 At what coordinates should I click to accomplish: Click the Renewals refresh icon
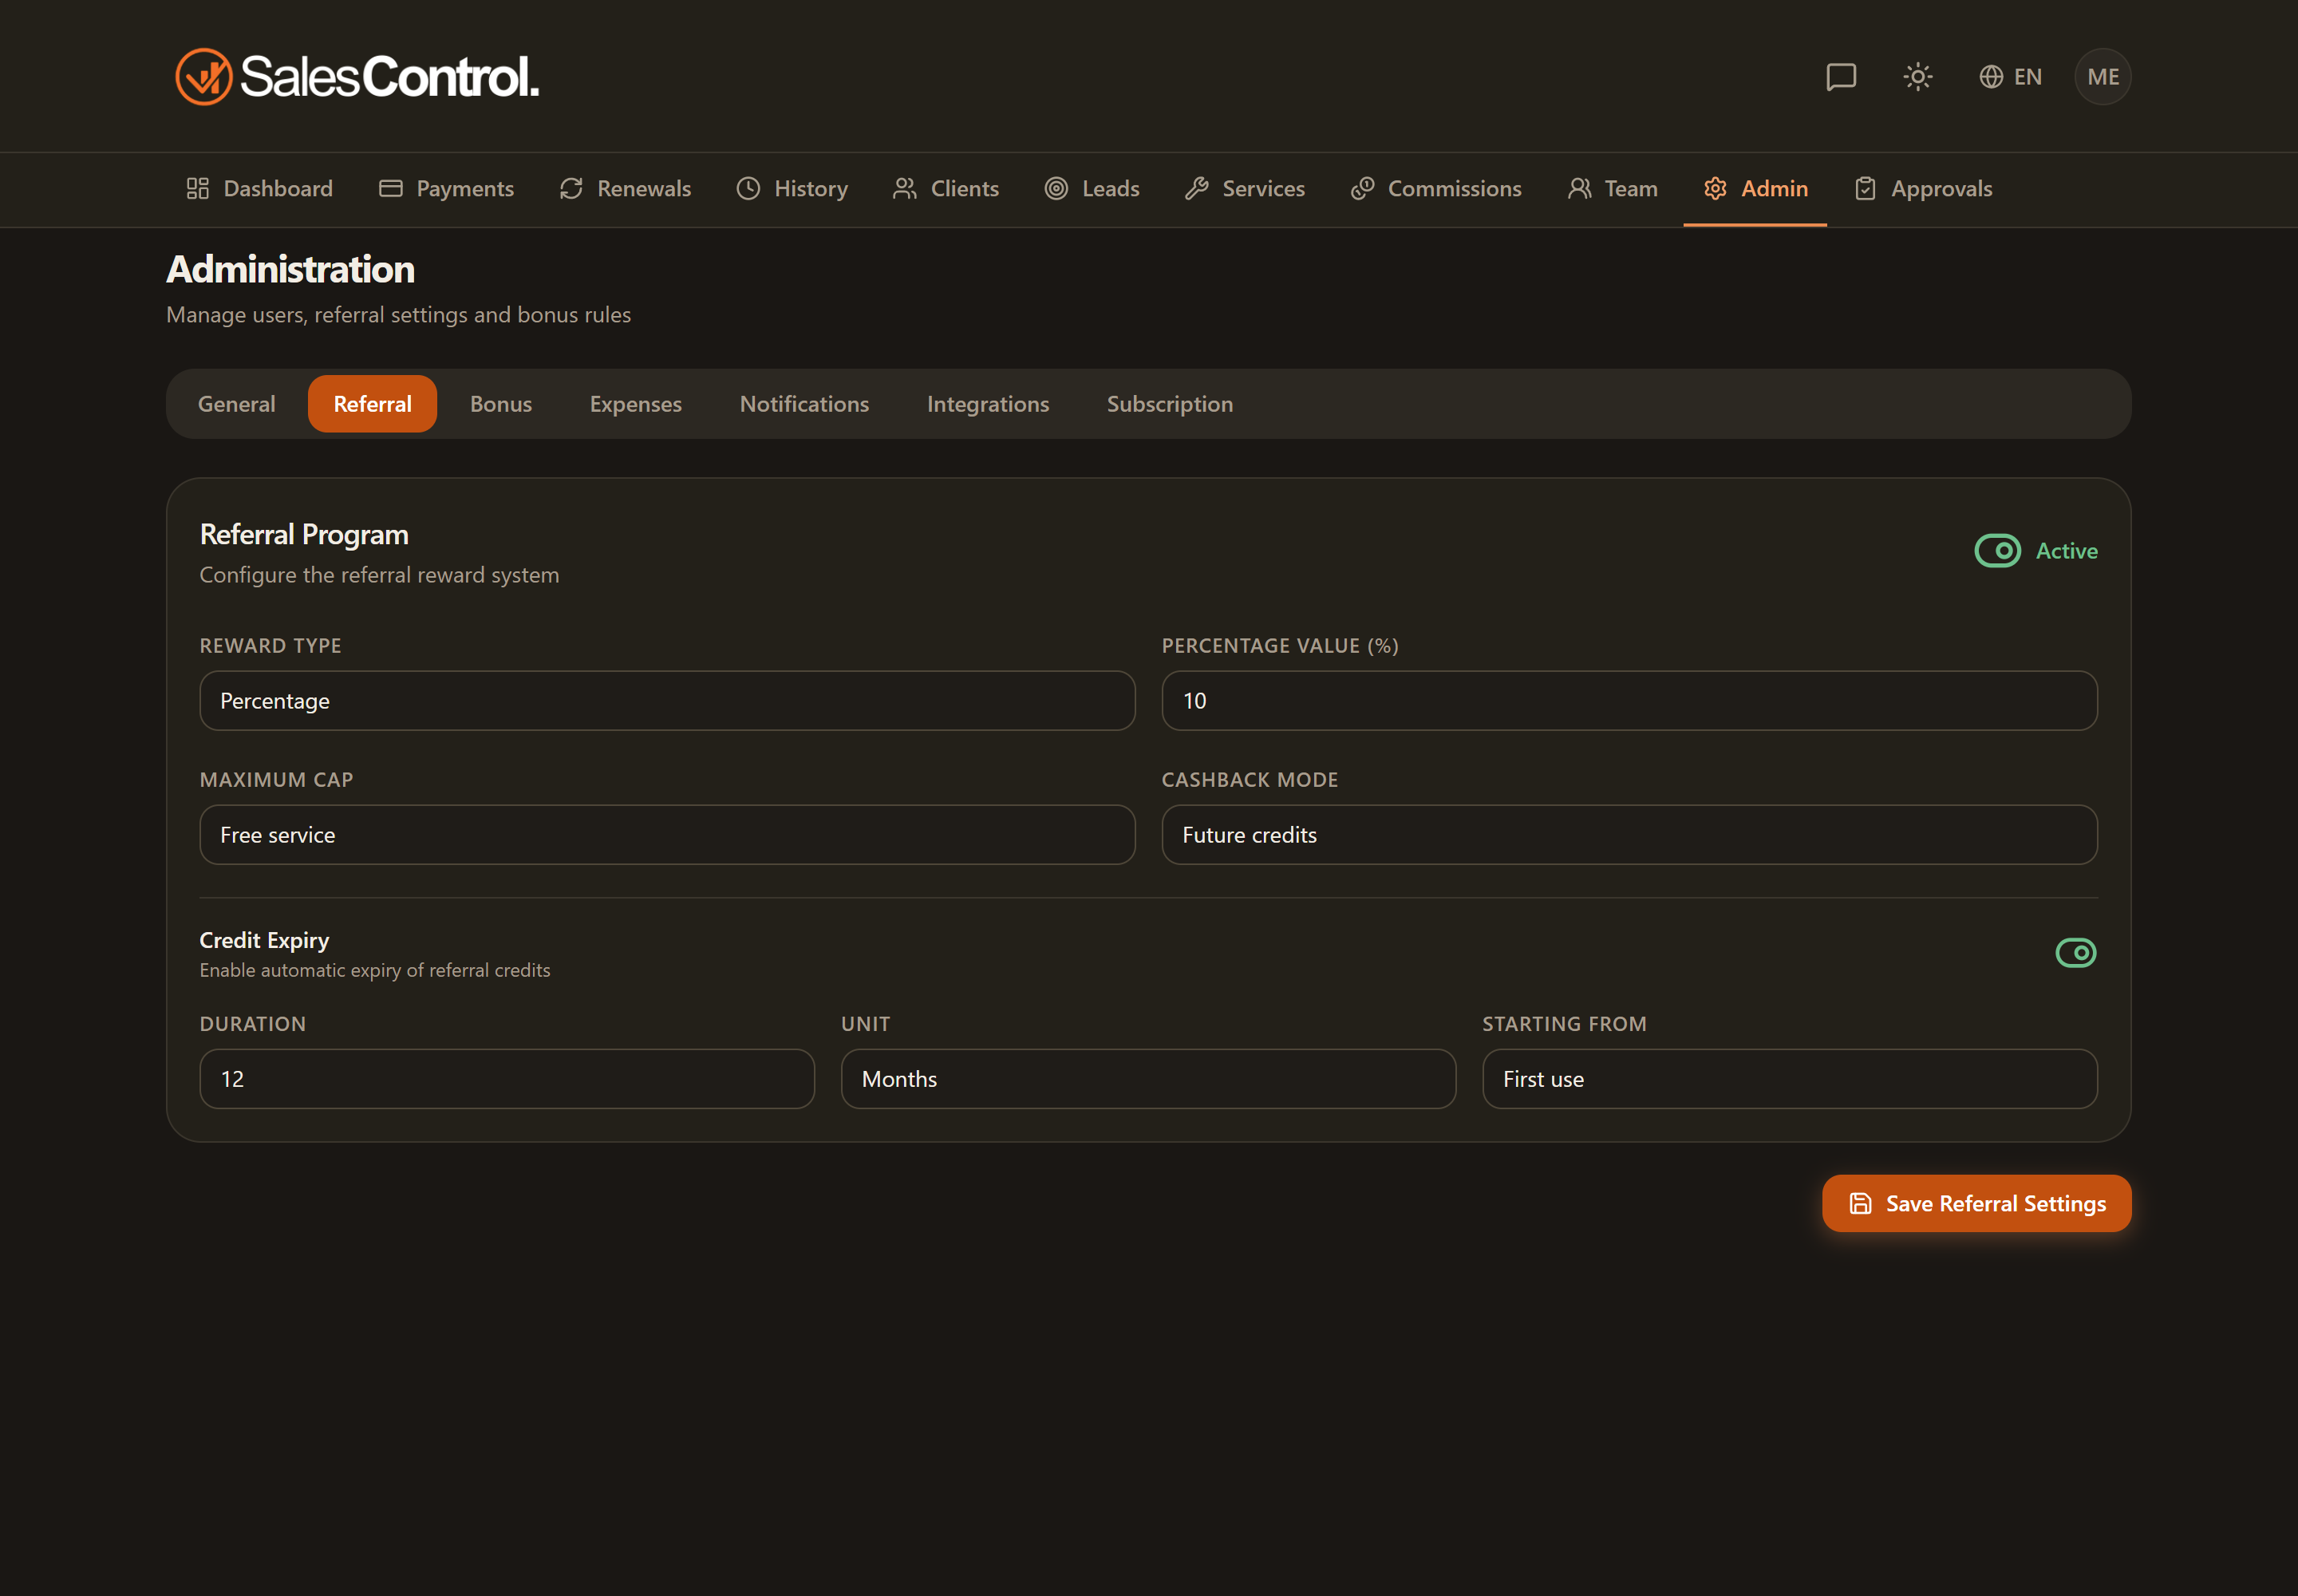pos(571,188)
